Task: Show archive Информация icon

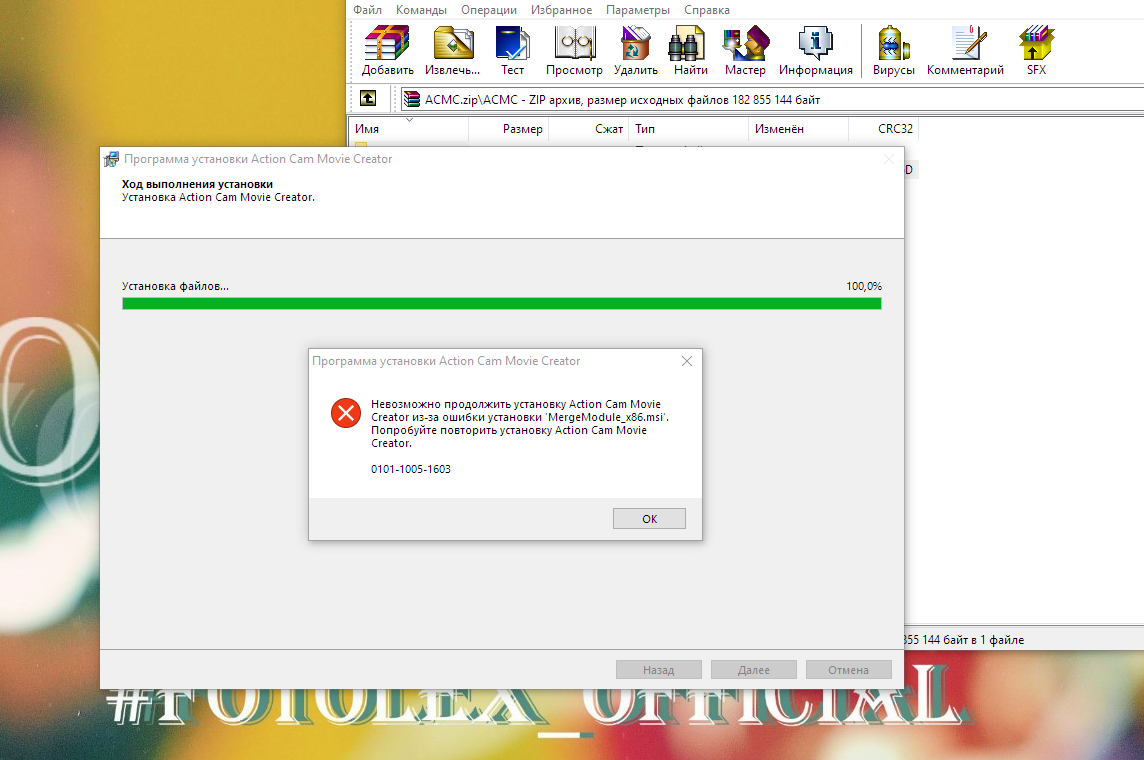Action: coord(815,51)
